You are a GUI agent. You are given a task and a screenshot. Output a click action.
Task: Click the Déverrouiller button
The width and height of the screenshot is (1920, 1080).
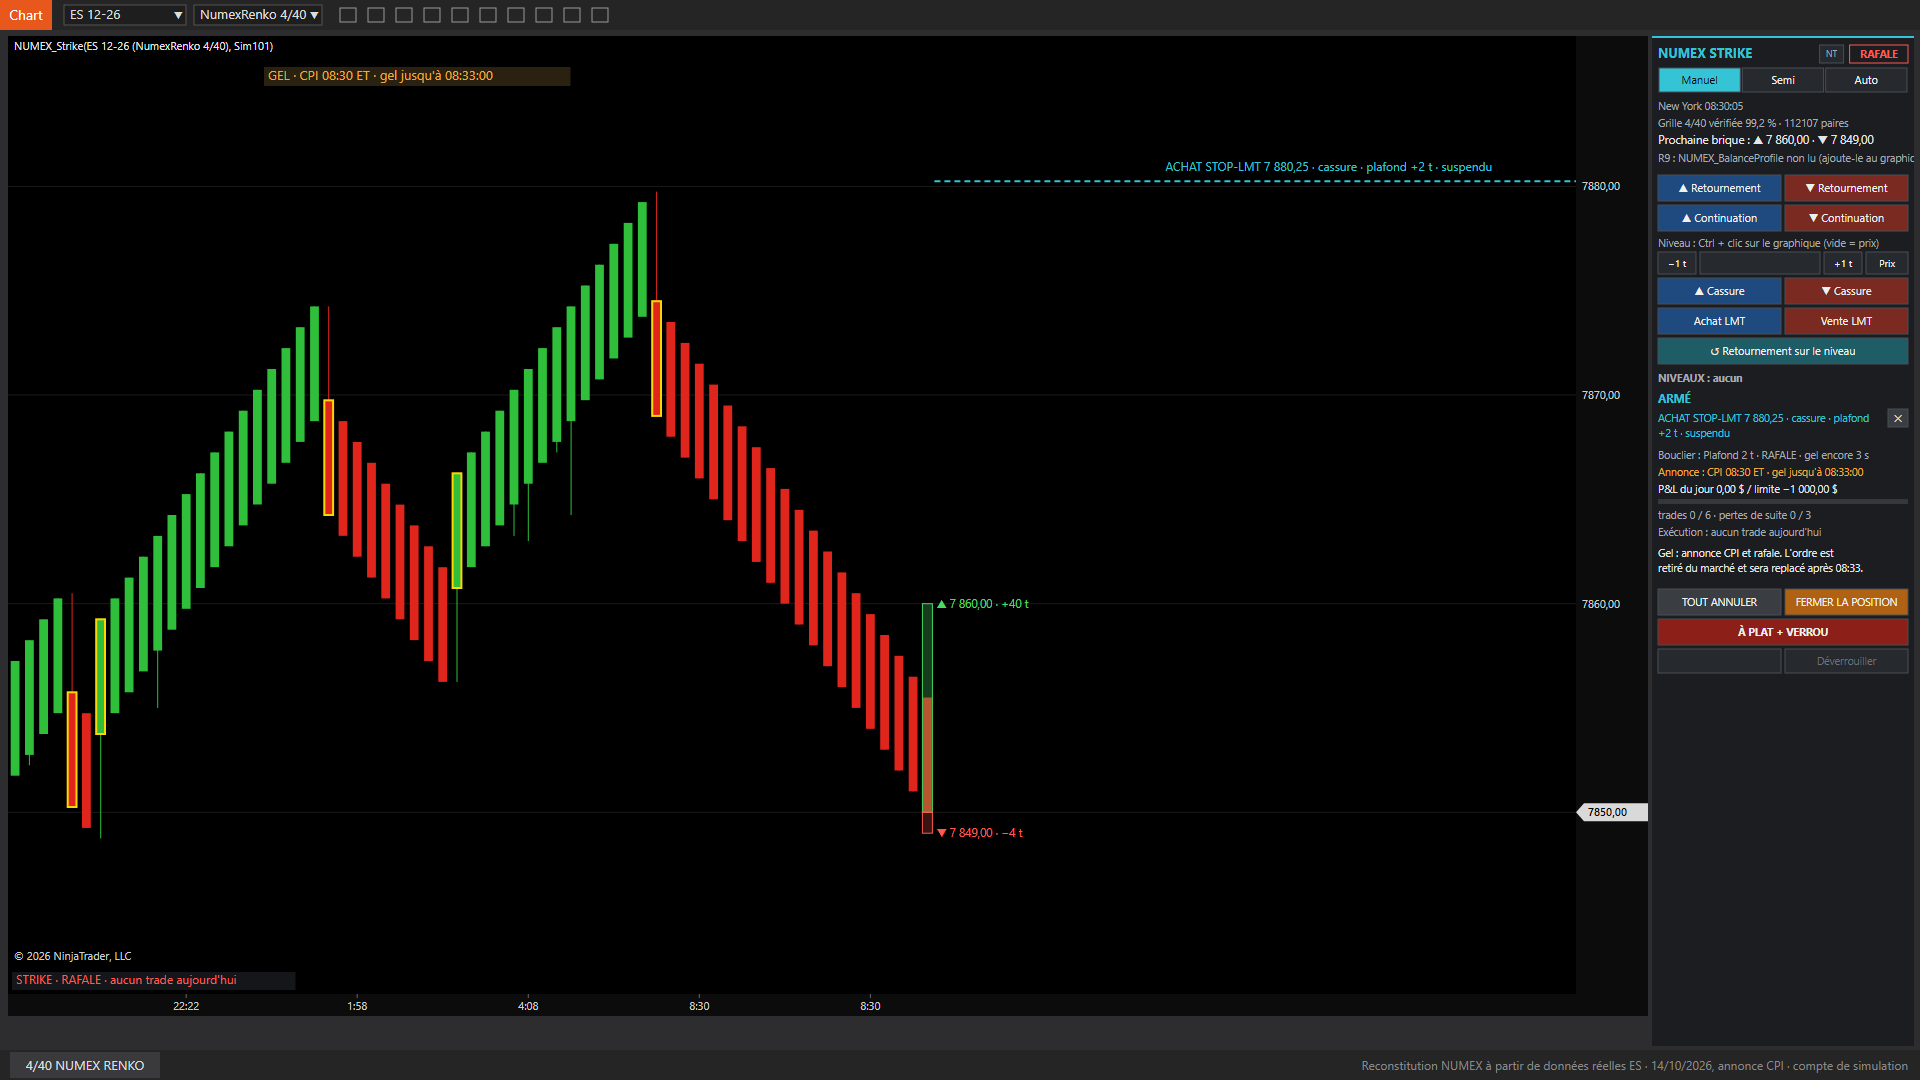point(1846,661)
